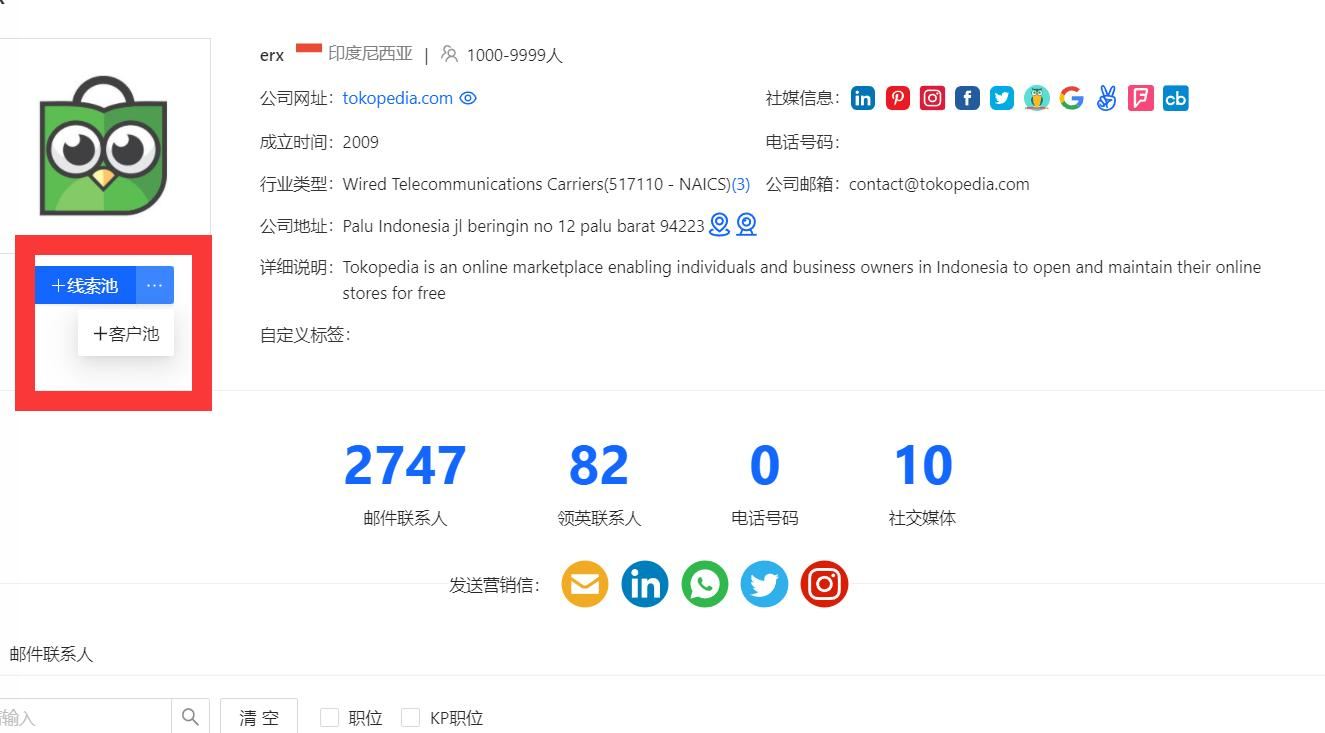
Task: Click the Indonesia flag country label
Action: (x=354, y=53)
